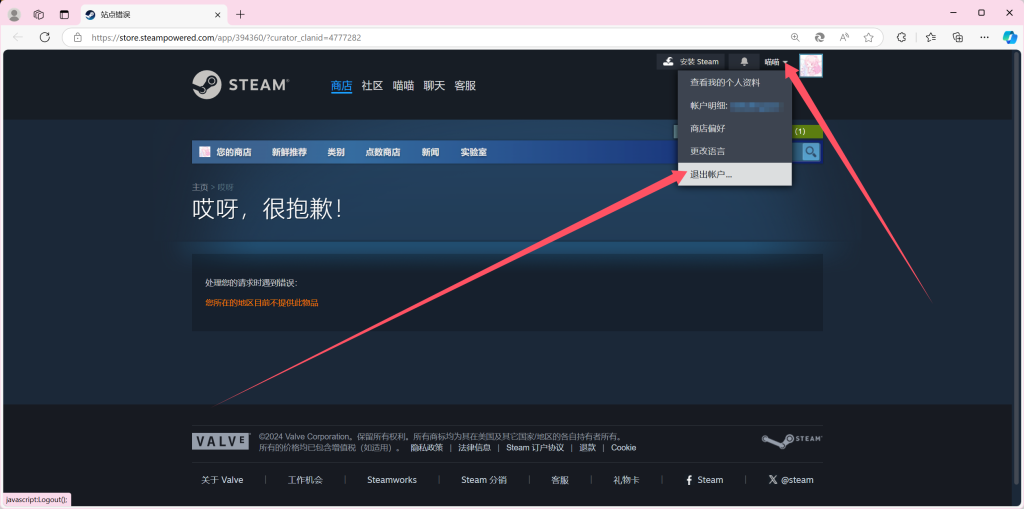1024x509 pixels.
Task: Click the 主页 breadcrumb link
Action: point(200,187)
